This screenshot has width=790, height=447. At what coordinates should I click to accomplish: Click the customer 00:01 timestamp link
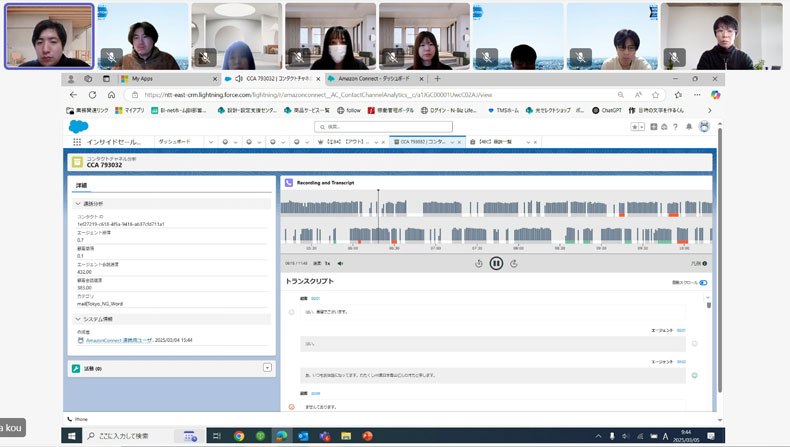(315, 298)
